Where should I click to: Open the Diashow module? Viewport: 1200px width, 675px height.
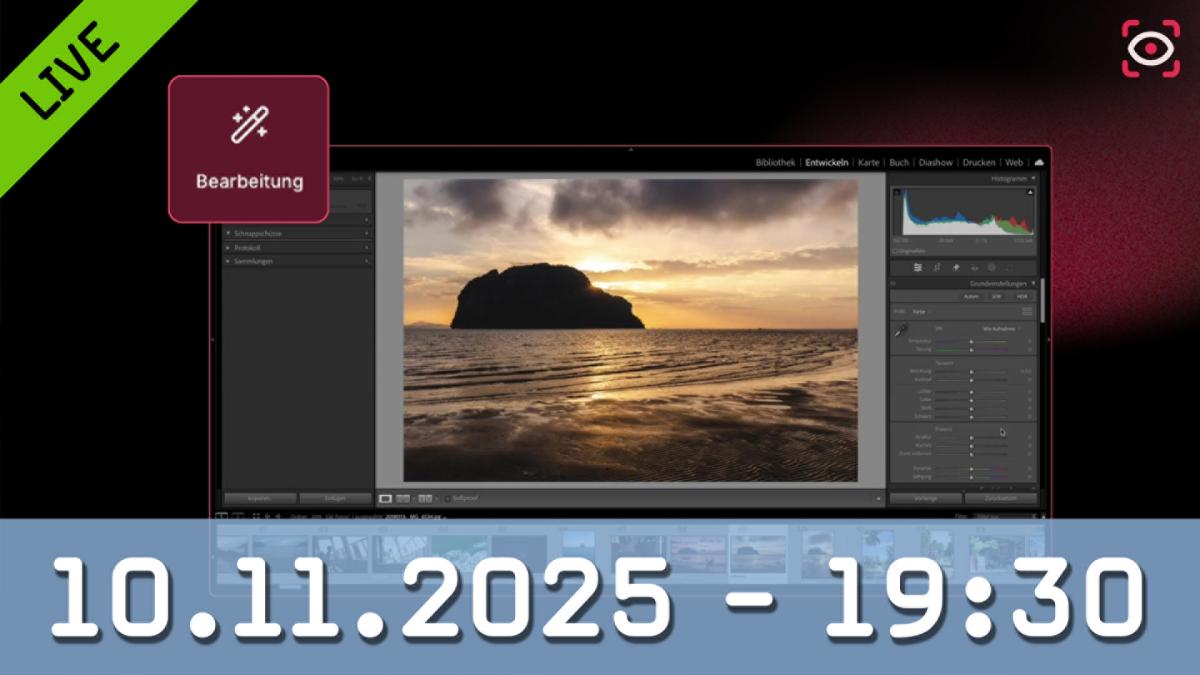(936, 162)
